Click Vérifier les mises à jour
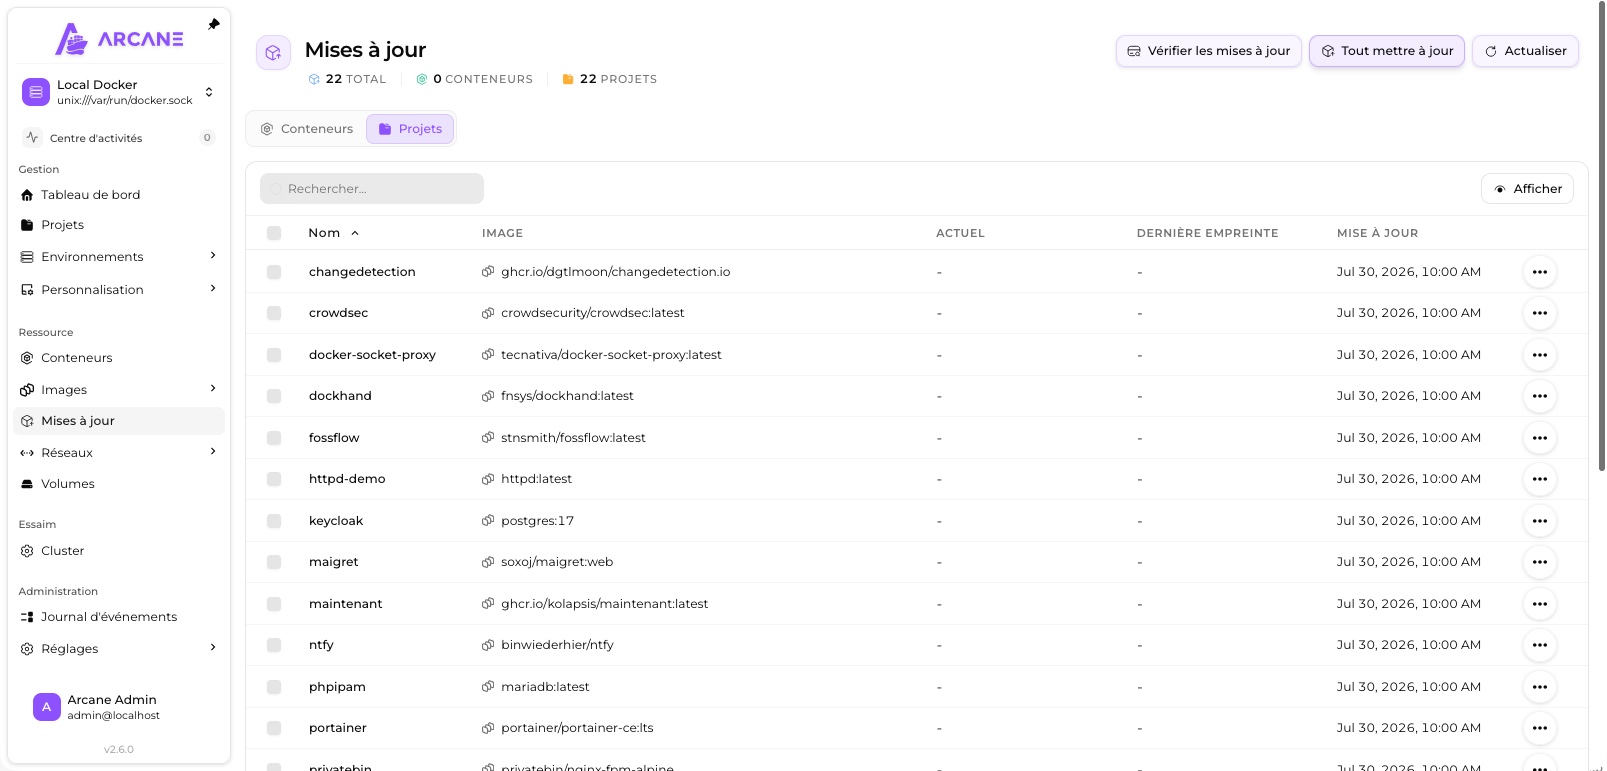Image resolution: width=1607 pixels, height=771 pixels. click(1209, 51)
